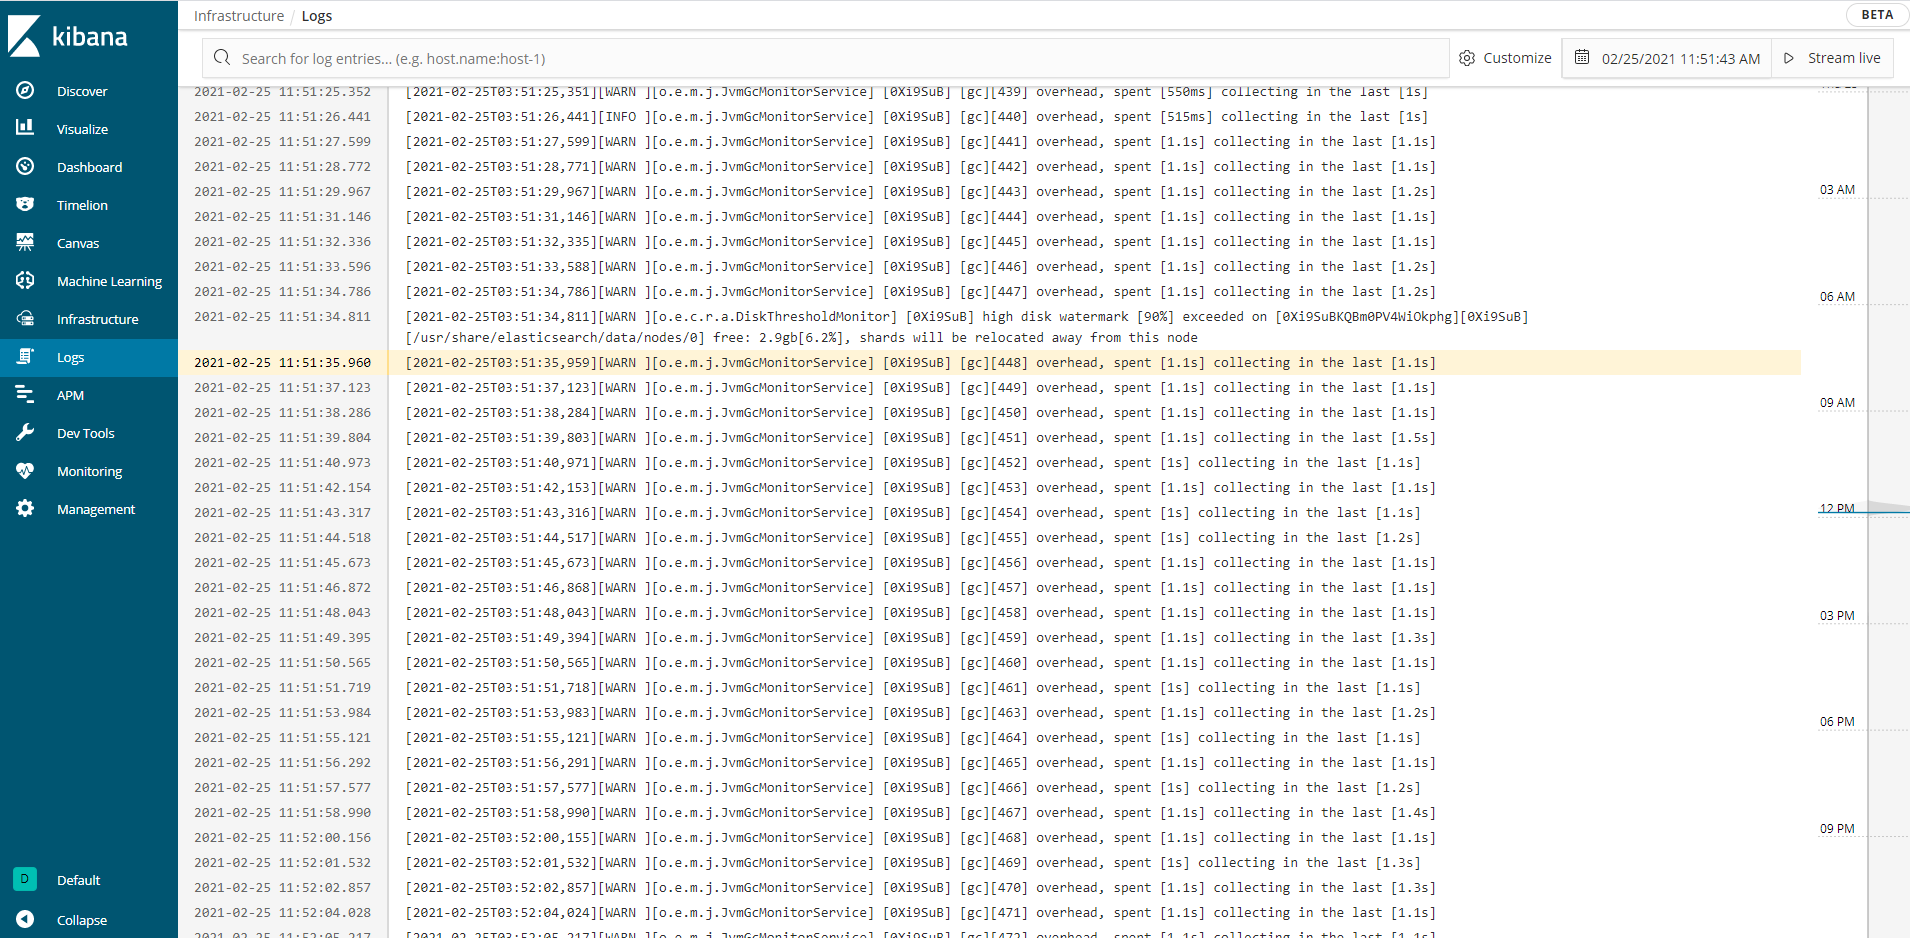
Task: Select log entry timestamp 11:51:31.146
Action: 282,217
